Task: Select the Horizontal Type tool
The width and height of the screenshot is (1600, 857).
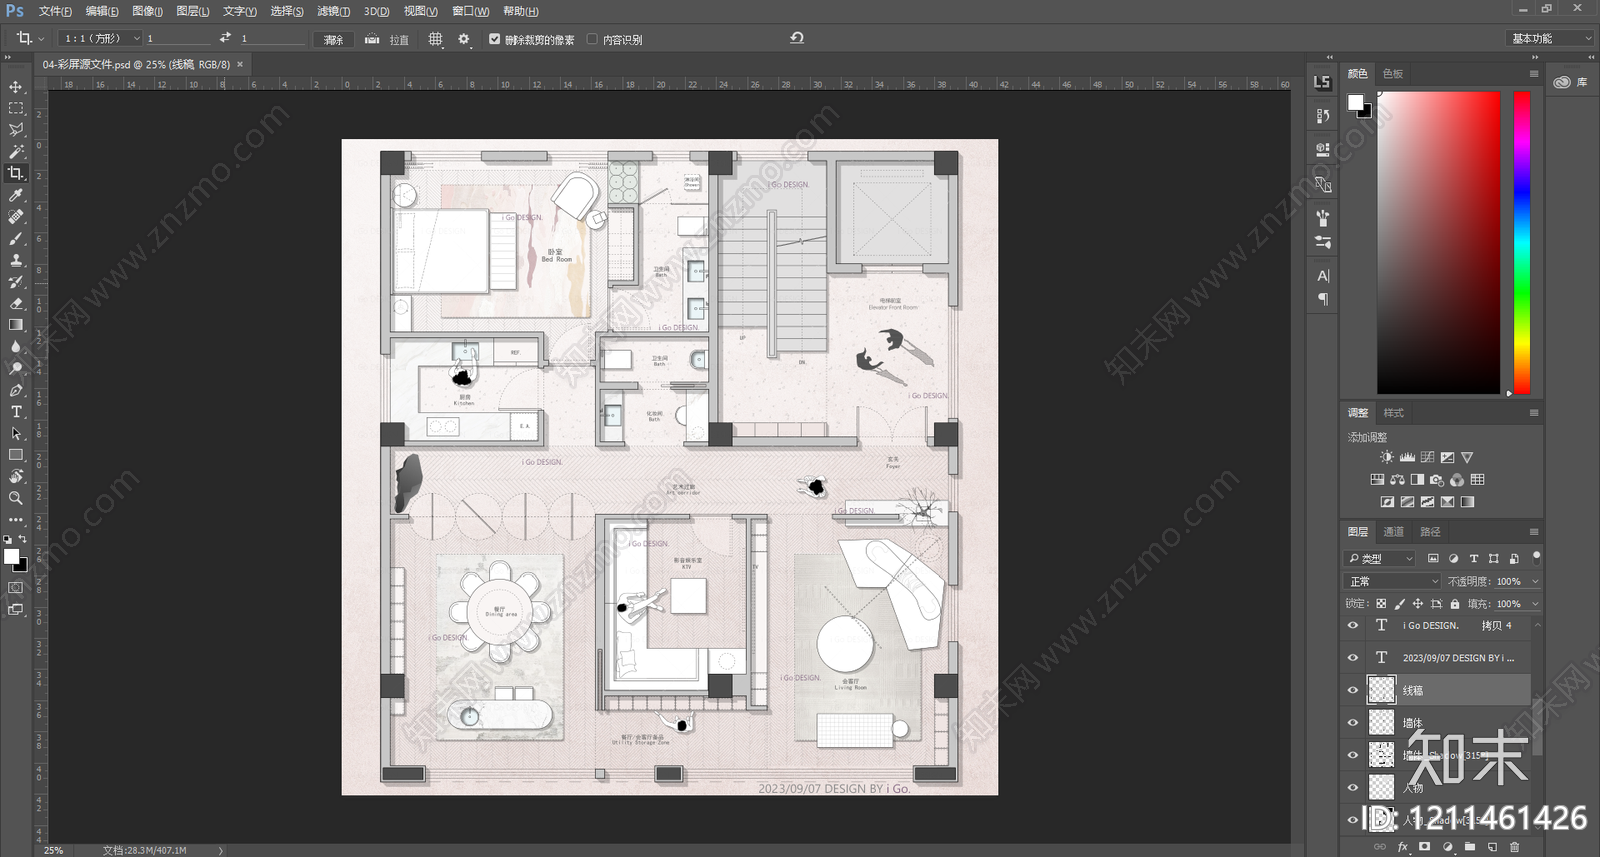Action: tap(16, 411)
